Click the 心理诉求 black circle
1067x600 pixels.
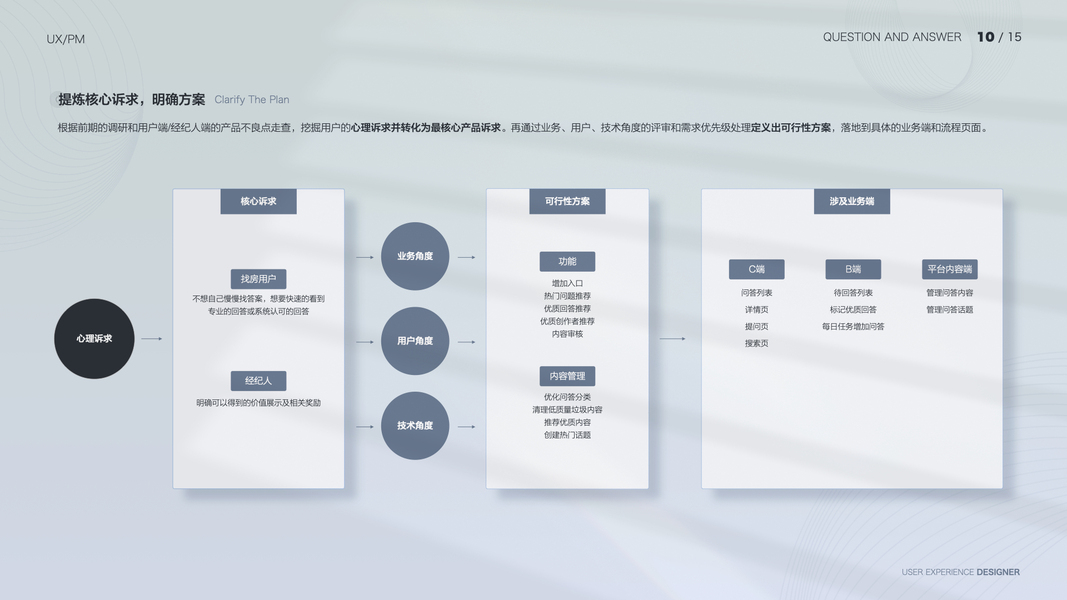(95, 339)
